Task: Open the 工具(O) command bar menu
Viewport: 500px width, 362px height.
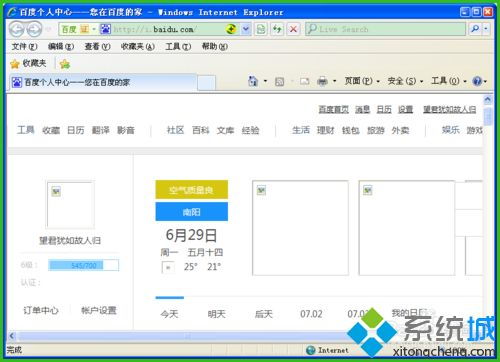Action: (x=449, y=81)
